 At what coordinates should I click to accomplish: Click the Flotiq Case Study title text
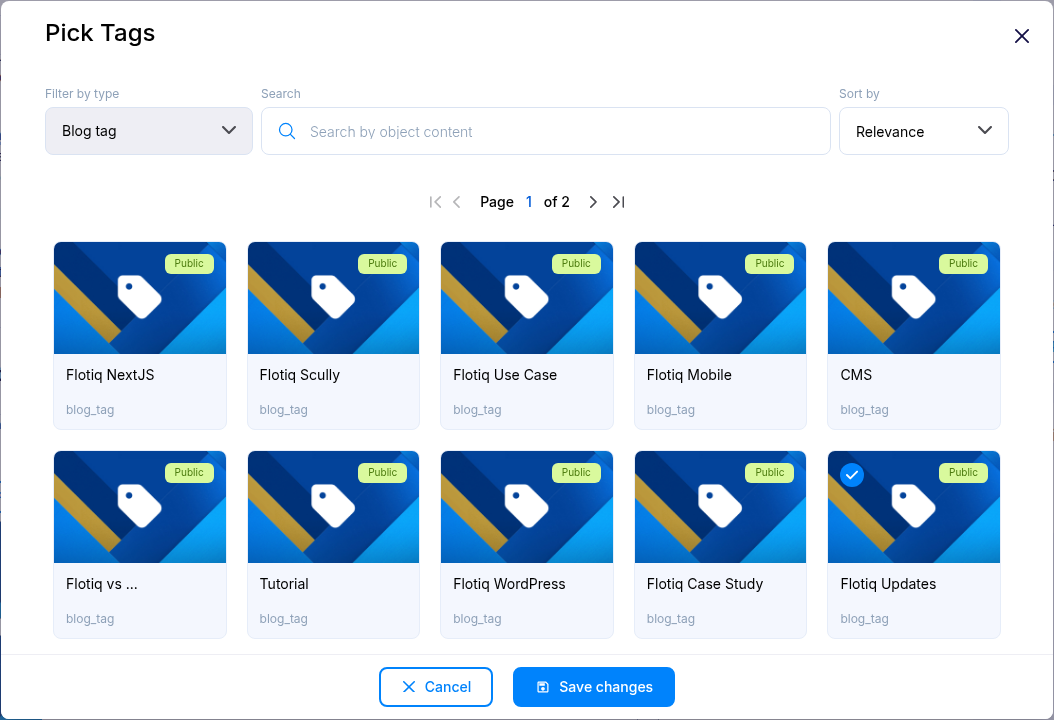point(704,584)
